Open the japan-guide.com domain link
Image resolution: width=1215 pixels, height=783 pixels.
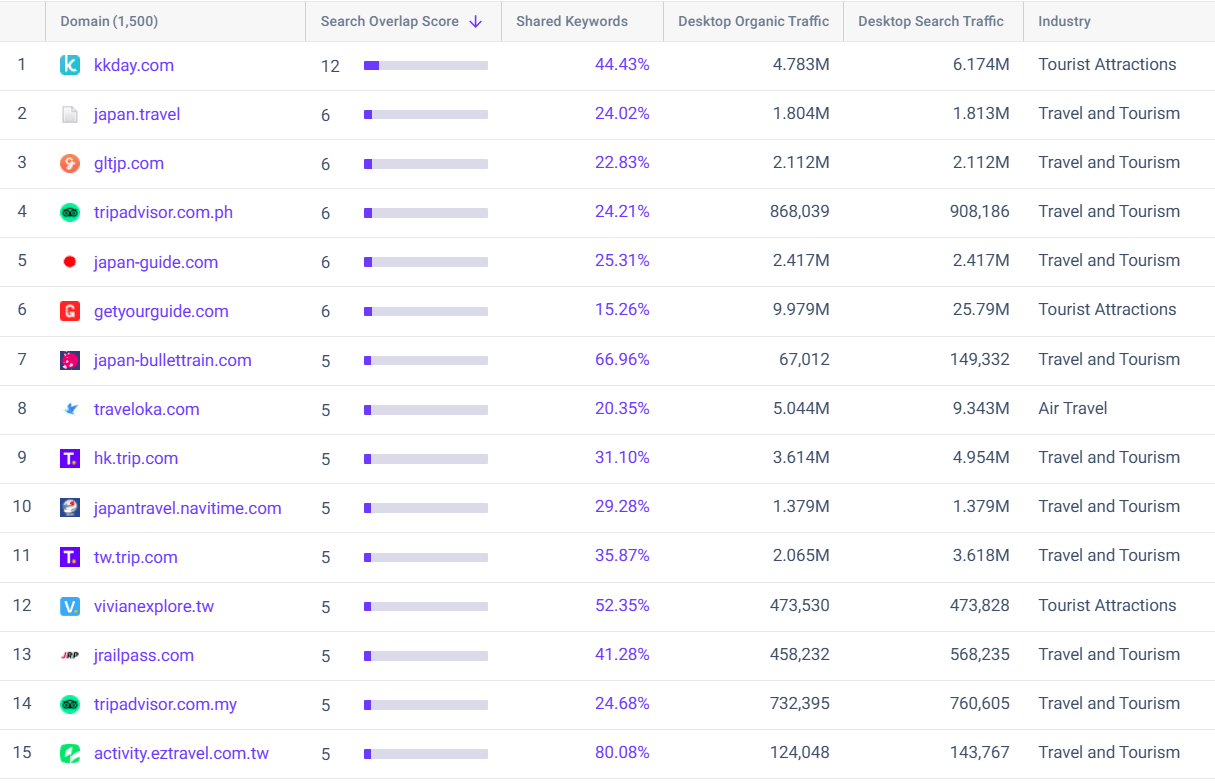[x=156, y=262]
